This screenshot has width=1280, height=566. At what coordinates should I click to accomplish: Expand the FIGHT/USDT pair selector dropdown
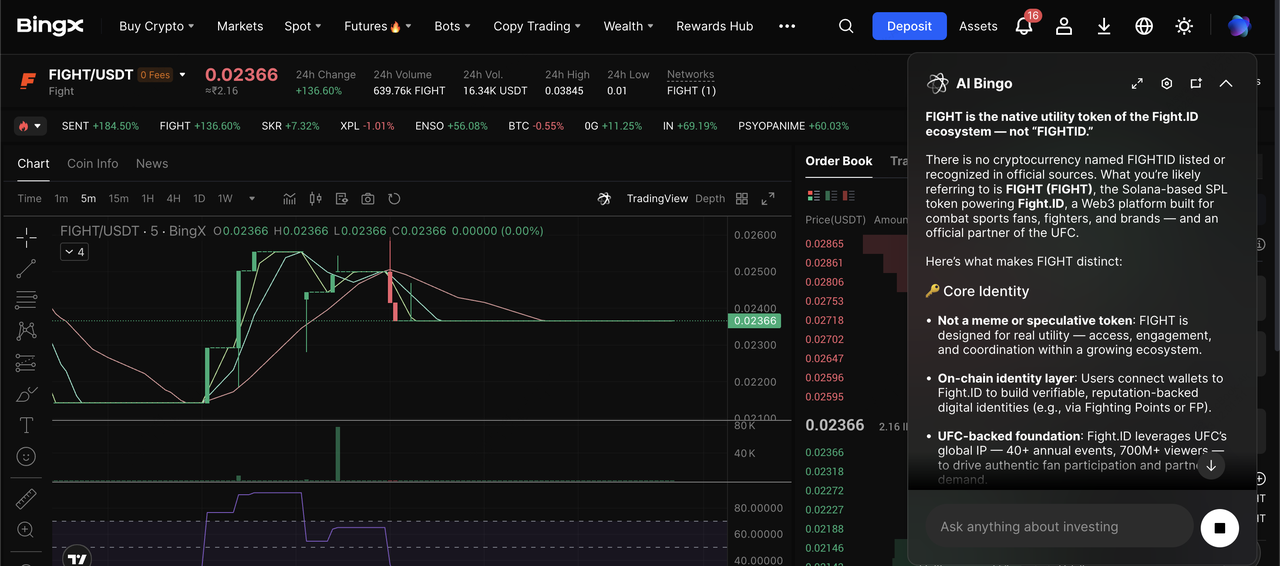click(182, 74)
